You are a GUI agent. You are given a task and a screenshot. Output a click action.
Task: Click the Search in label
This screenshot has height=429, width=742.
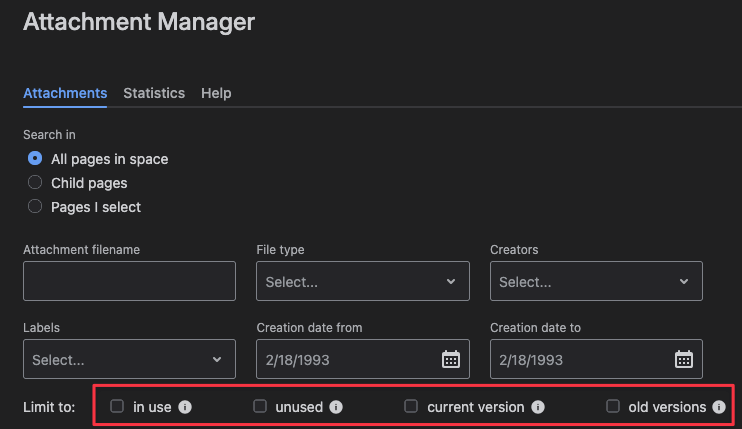coord(49,135)
